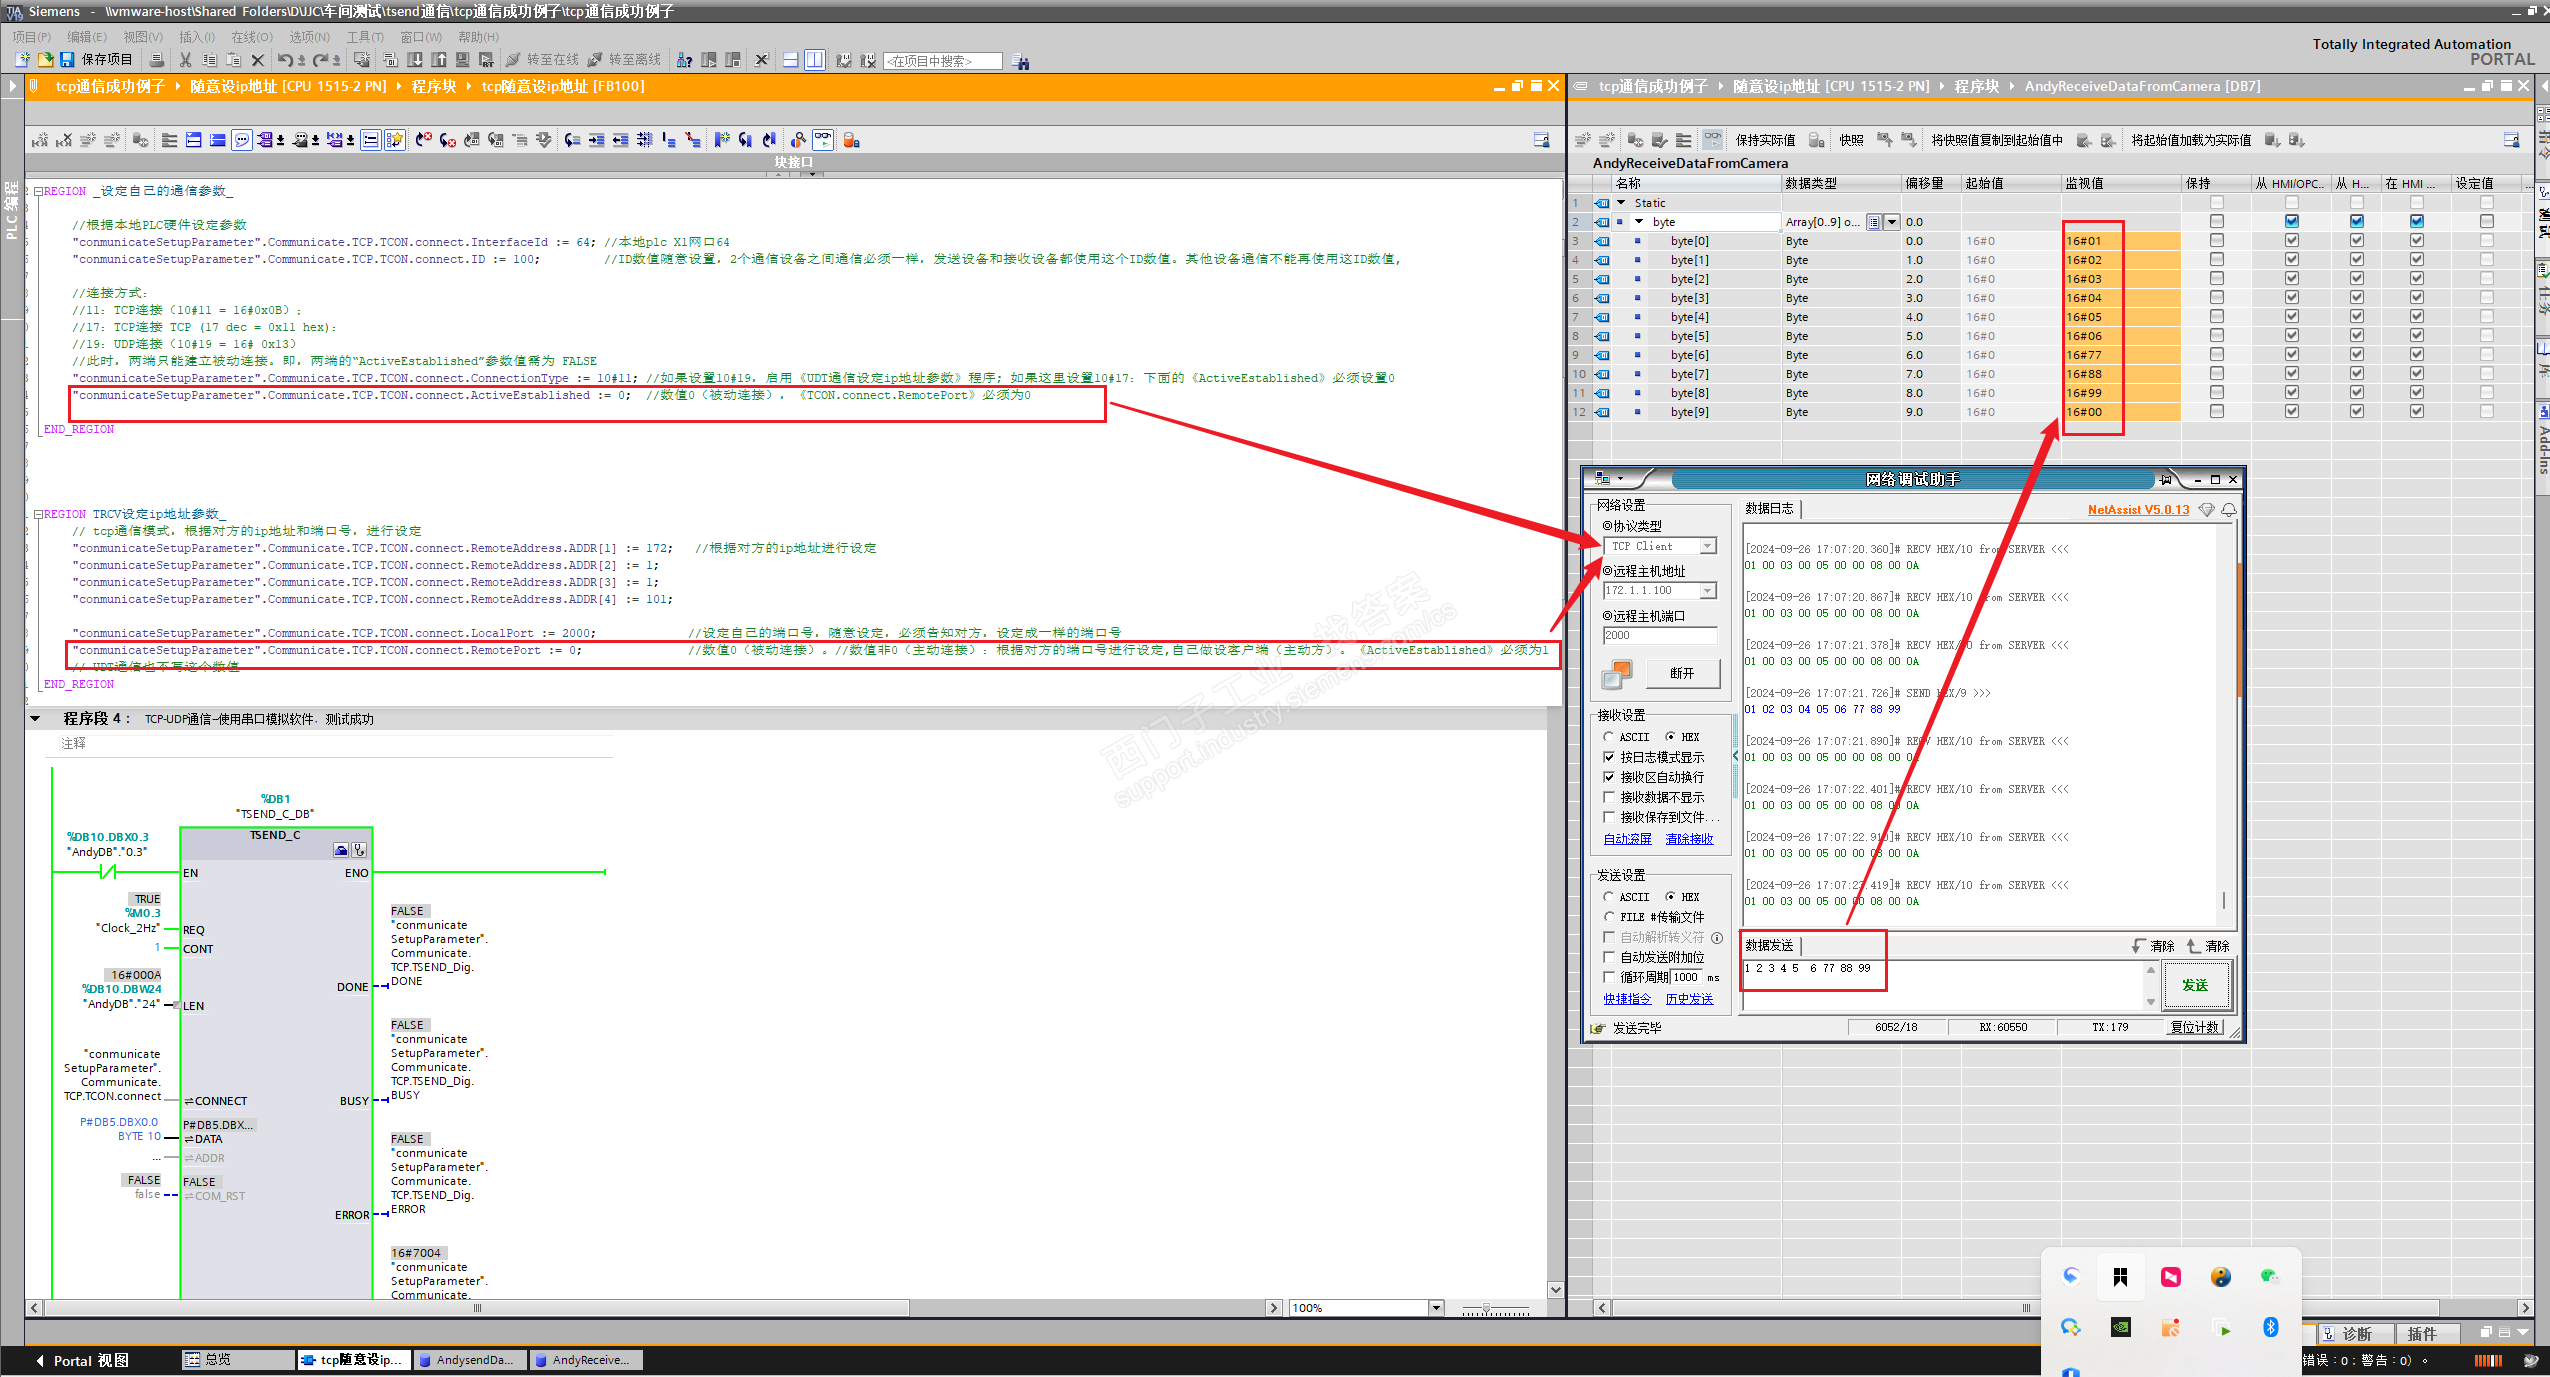Open the 在线(O) menu
The image size is (2550, 1377).
[x=251, y=37]
